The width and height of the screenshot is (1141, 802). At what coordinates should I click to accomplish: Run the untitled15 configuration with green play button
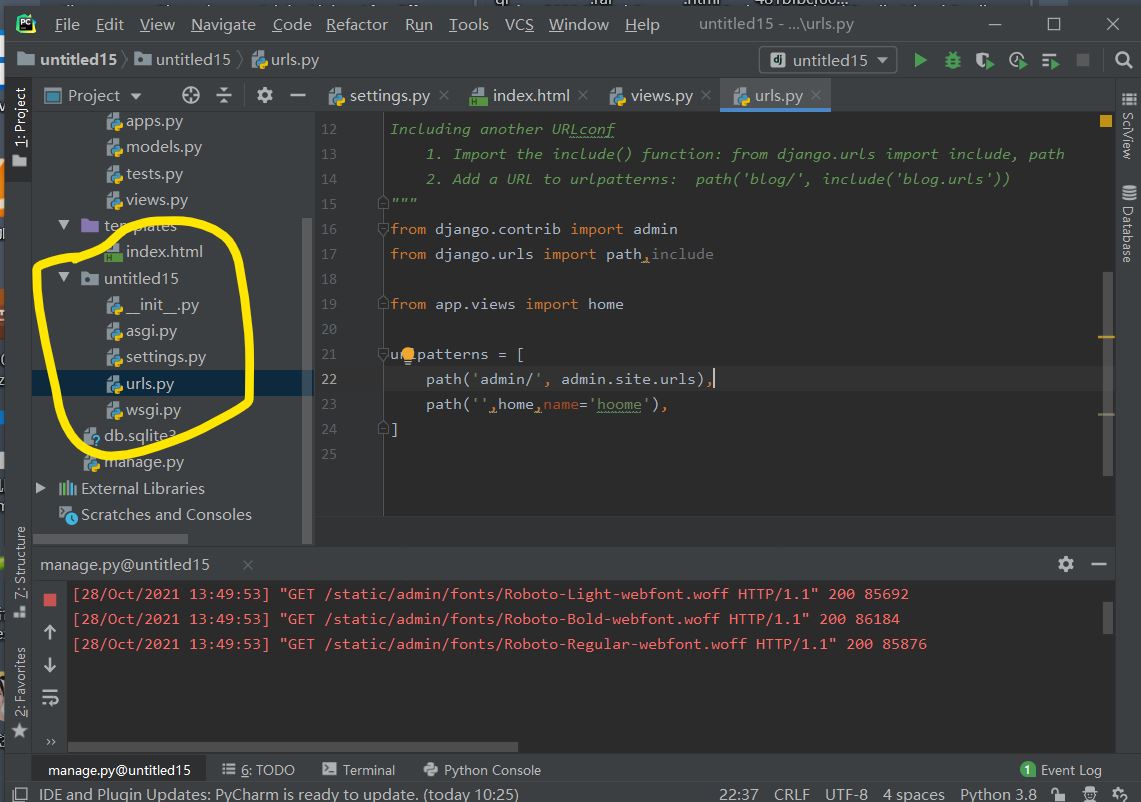tap(920, 60)
